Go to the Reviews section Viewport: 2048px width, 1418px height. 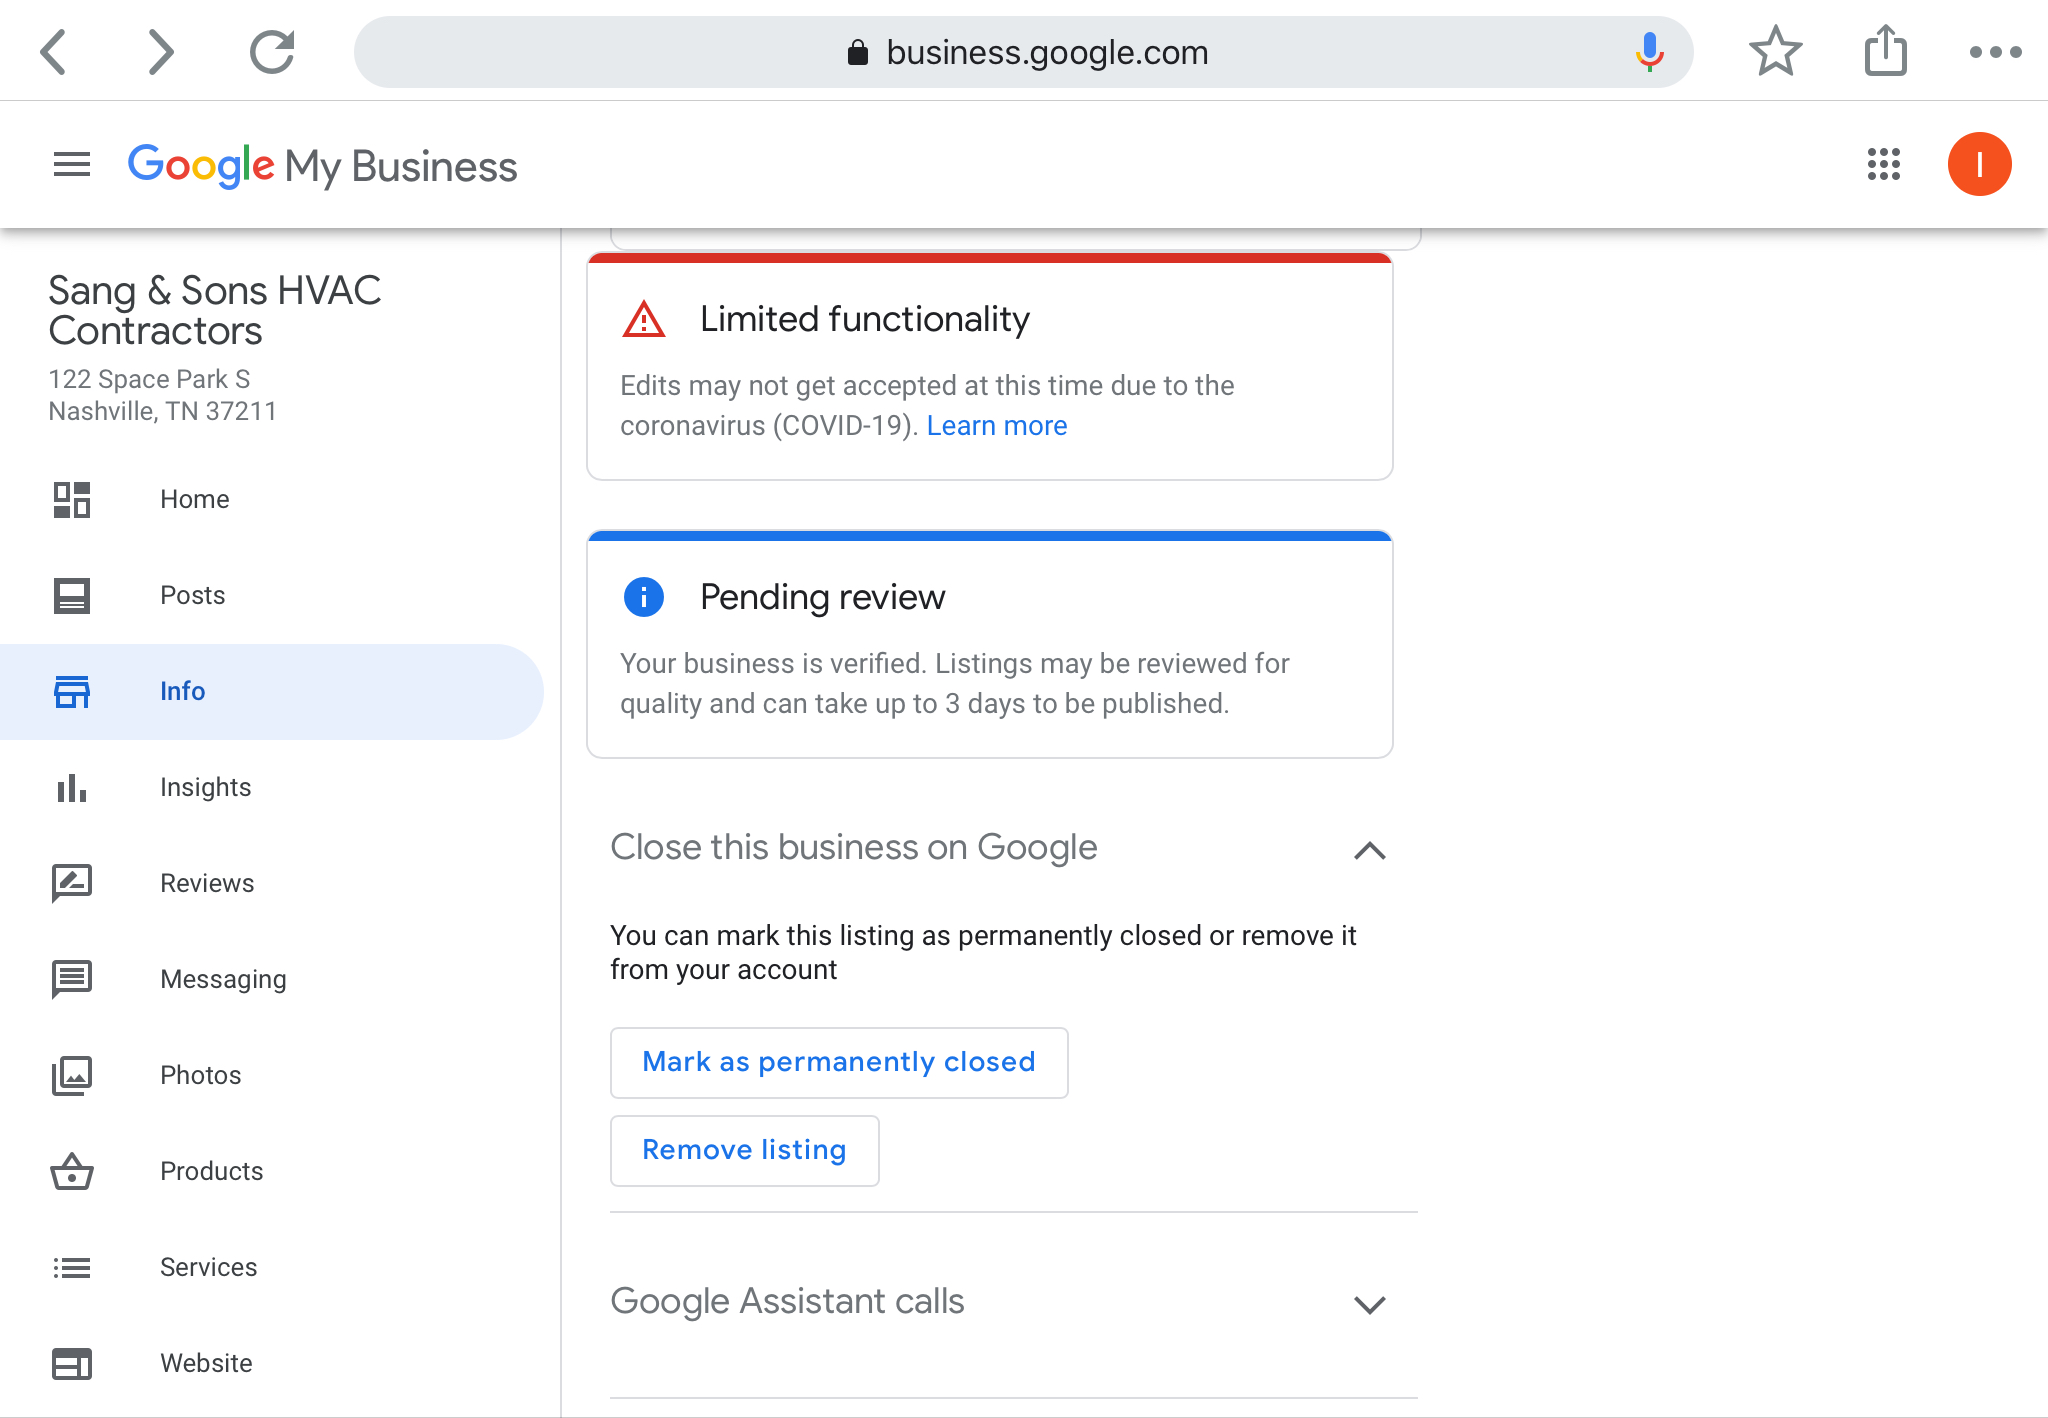click(x=207, y=883)
